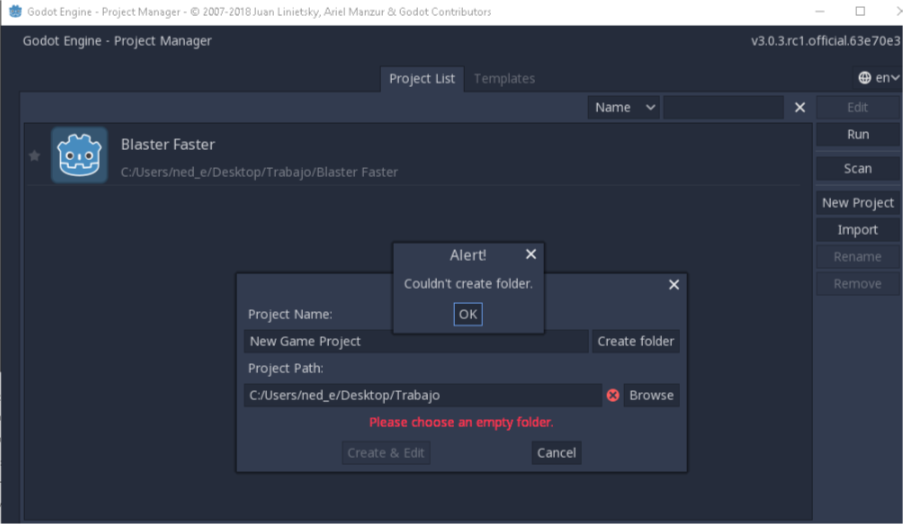
Task: Click the Create folder button
Action: point(635,341)
